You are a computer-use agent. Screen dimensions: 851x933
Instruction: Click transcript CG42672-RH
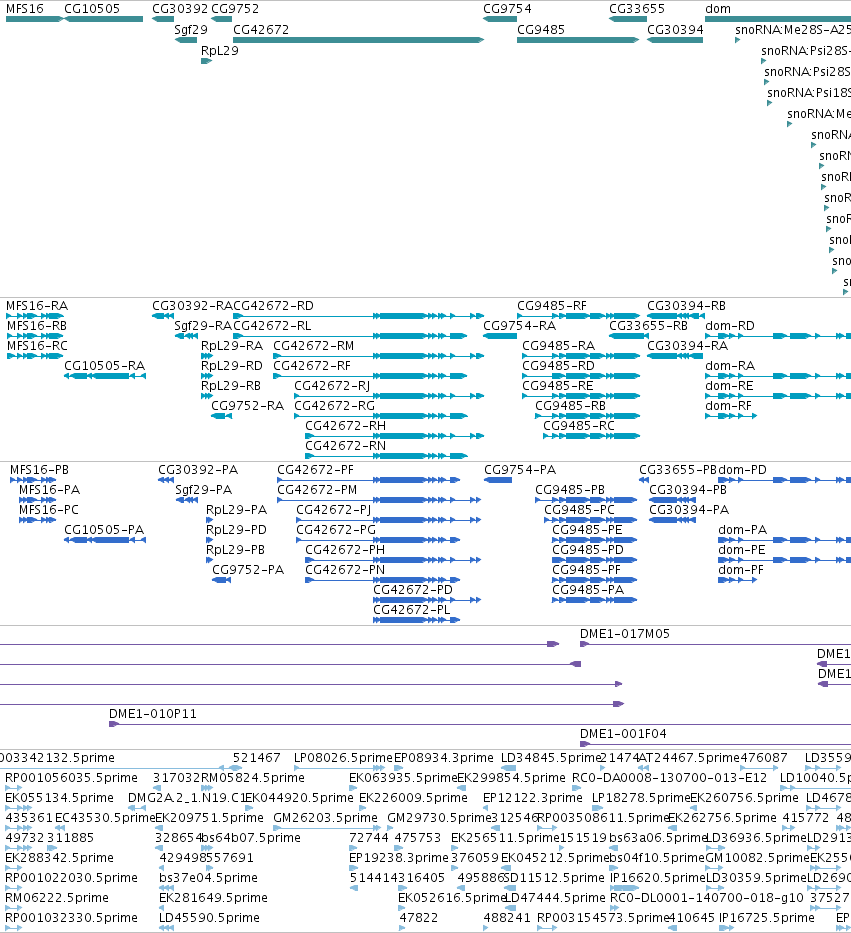pos(345,426)
